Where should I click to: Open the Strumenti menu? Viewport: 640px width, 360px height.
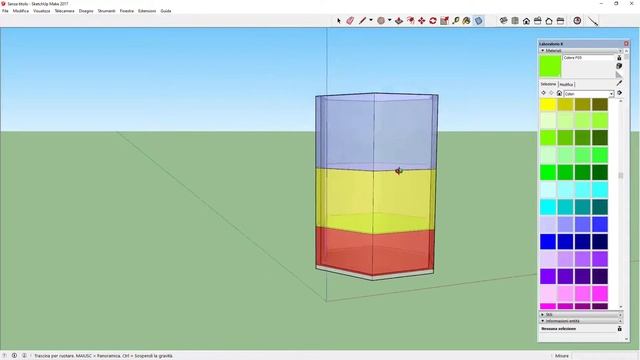point(107,11)
